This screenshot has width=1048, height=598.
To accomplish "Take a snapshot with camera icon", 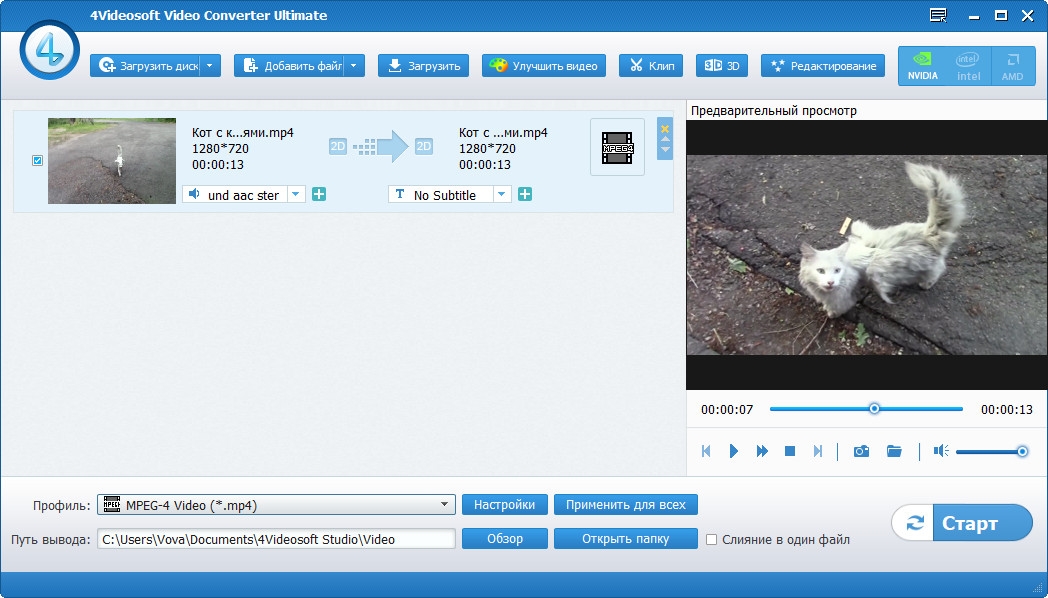I will (861, 451).
